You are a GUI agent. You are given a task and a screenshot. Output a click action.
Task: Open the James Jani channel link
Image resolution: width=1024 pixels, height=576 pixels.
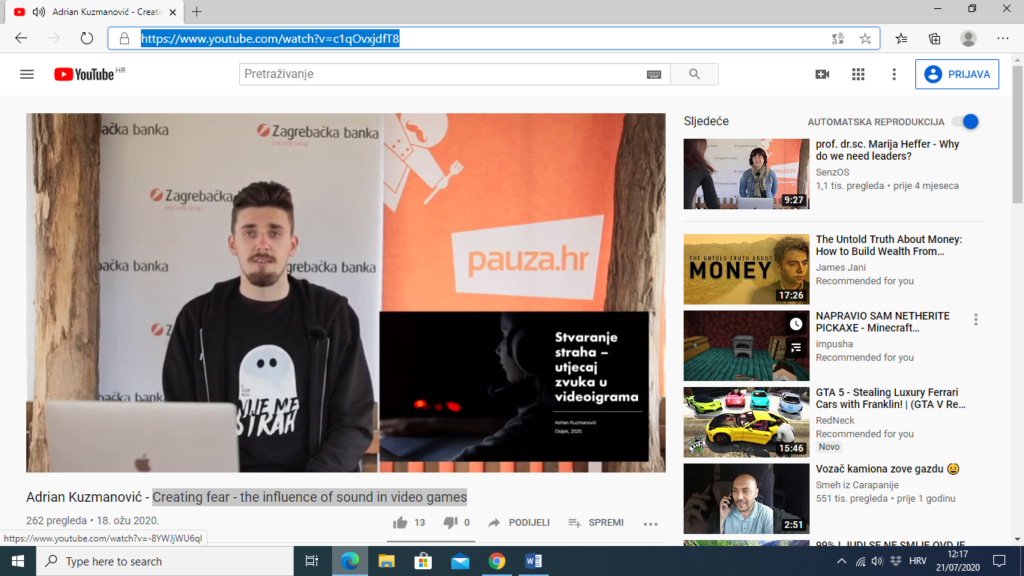click(840, 267)
